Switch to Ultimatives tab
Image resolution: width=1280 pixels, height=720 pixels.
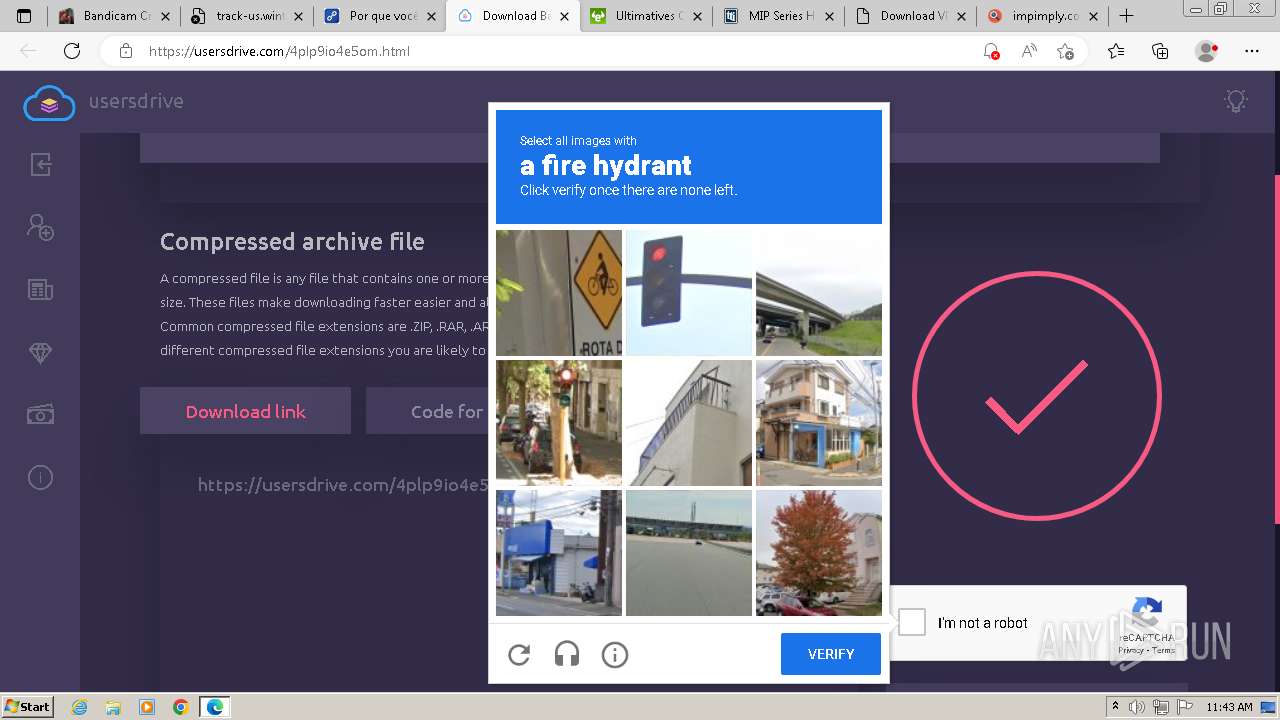[x=645, y=16]
